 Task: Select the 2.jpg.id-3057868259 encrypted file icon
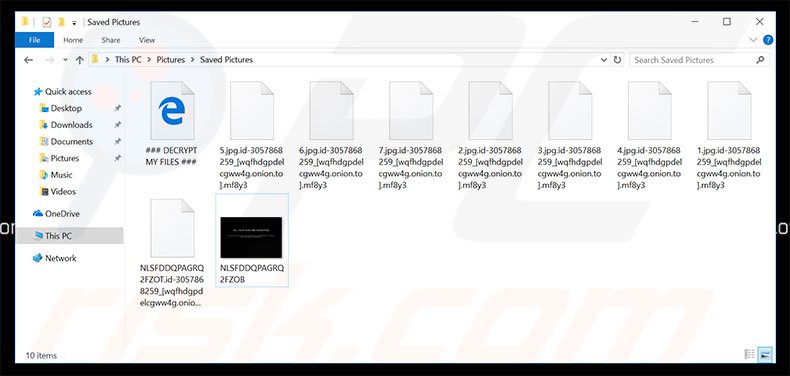tap(490, 110)
